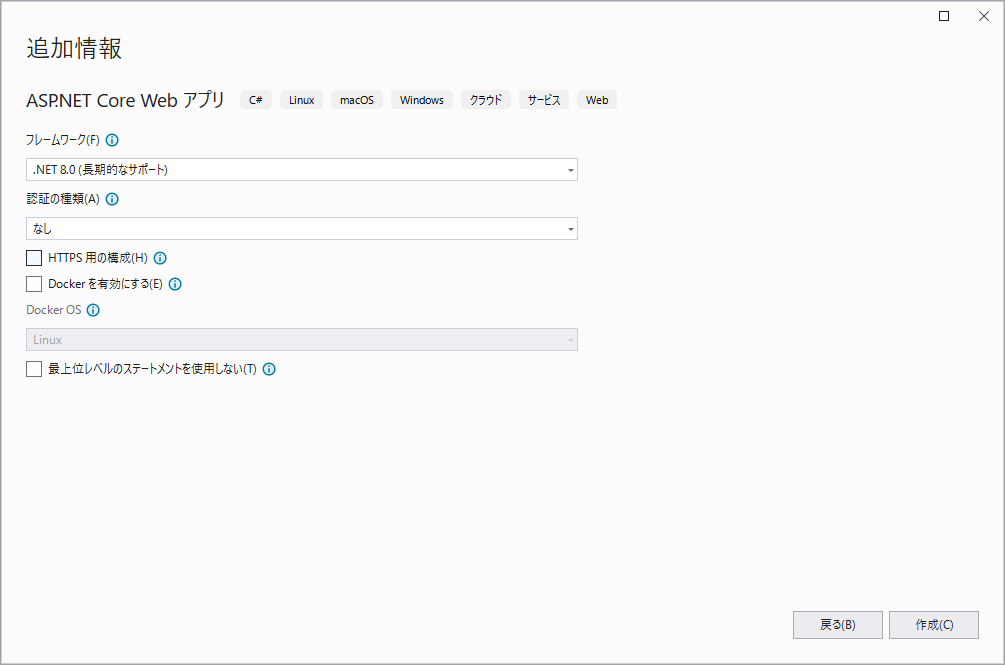1005x665 pixels.
Task: Click the Windows tag
Action: [x=422, y=100]
